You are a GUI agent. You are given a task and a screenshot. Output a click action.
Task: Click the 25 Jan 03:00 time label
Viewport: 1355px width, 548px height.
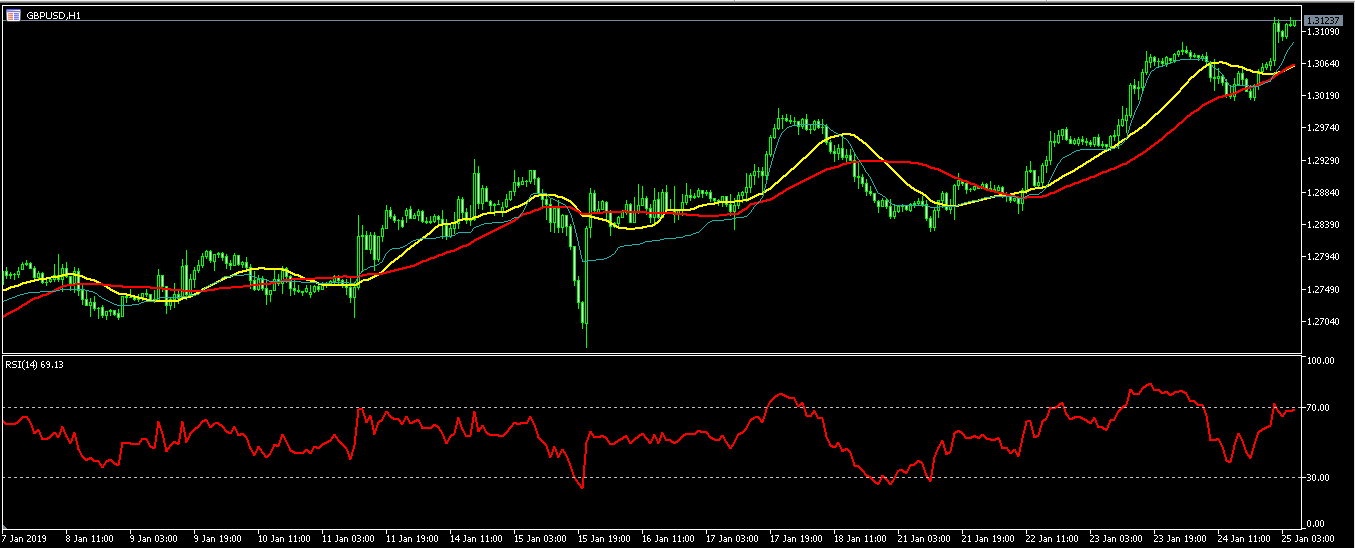click(1308, 538)
